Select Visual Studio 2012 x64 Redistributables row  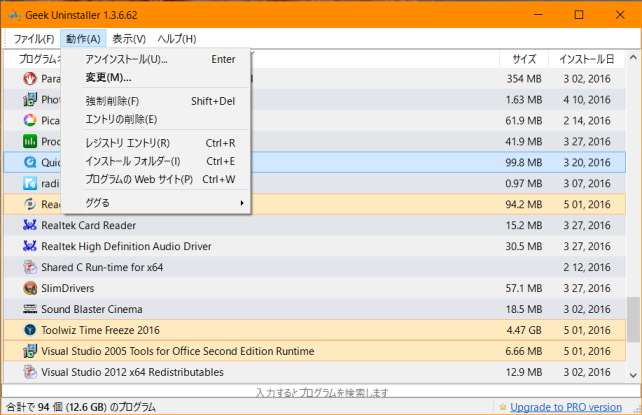tap(314, 372)
